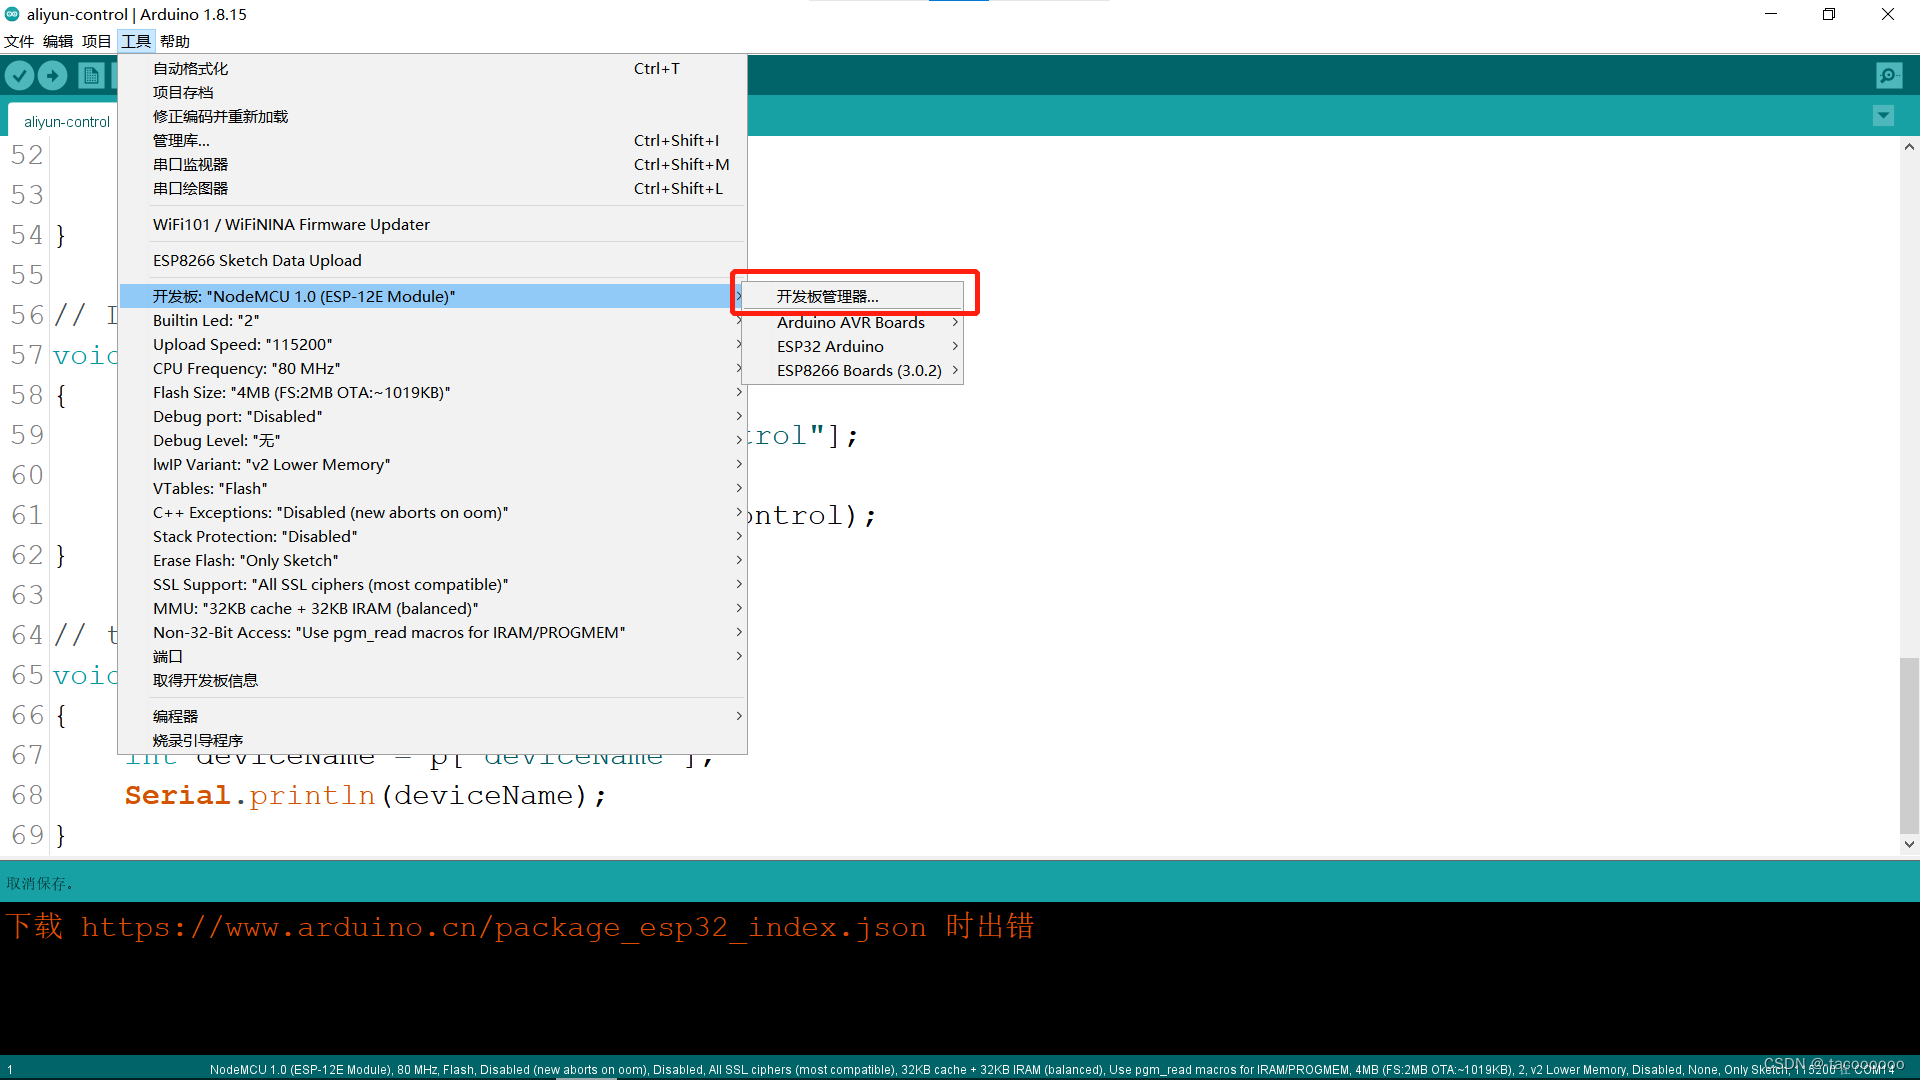This screenshot has width=1920, height=1080.
Task: Click the Verify checkmark icon
Action: pos(20,76)
